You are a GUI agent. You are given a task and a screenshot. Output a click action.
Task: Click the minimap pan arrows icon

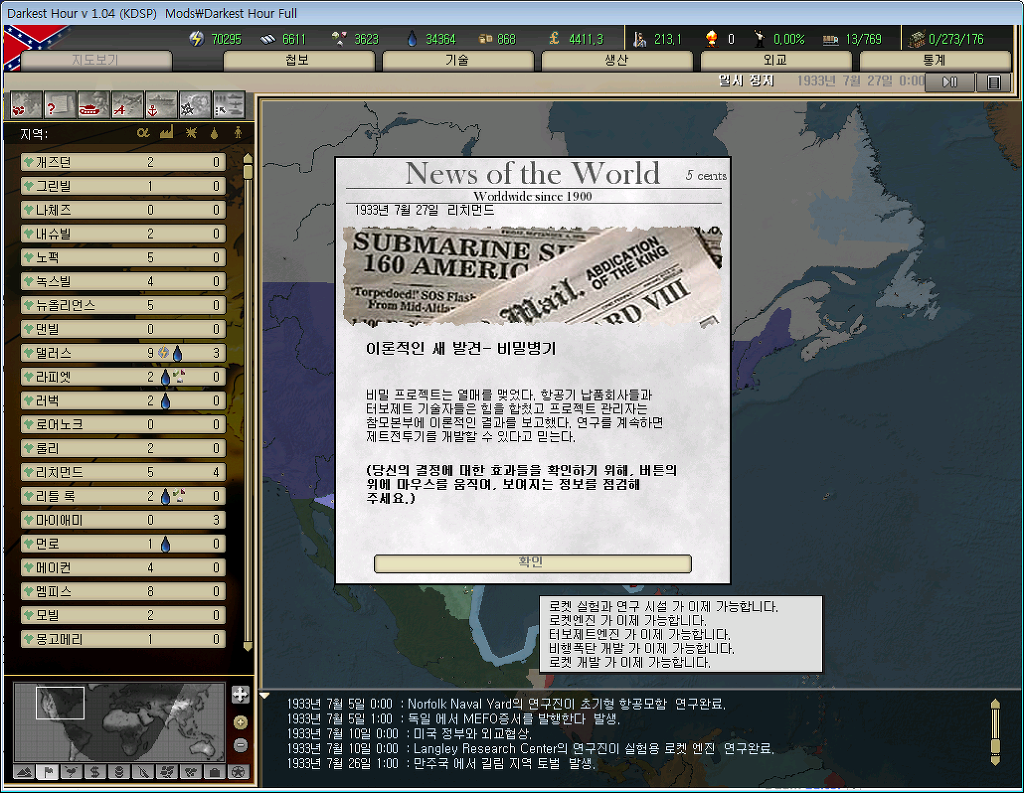coord(240,694)
